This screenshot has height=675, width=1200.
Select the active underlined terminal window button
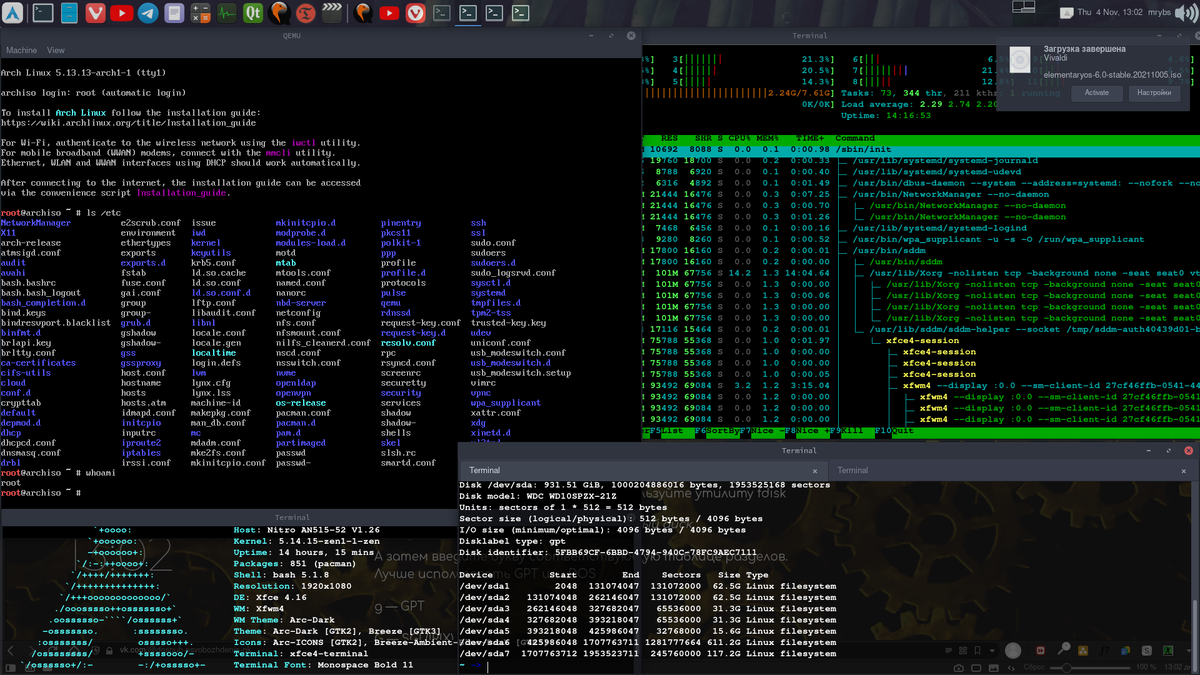pos(468,13)
